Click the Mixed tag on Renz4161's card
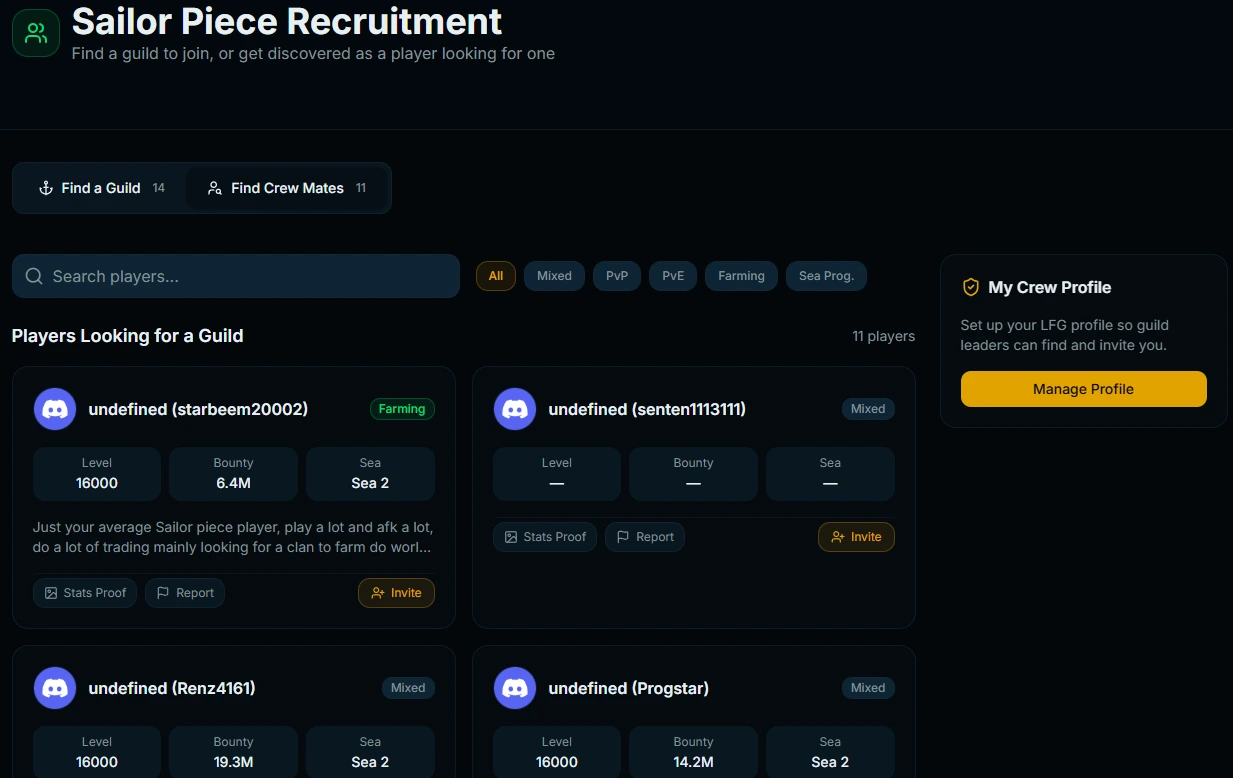Screen dimensions: 1233x778 click(x=408, y=688)
